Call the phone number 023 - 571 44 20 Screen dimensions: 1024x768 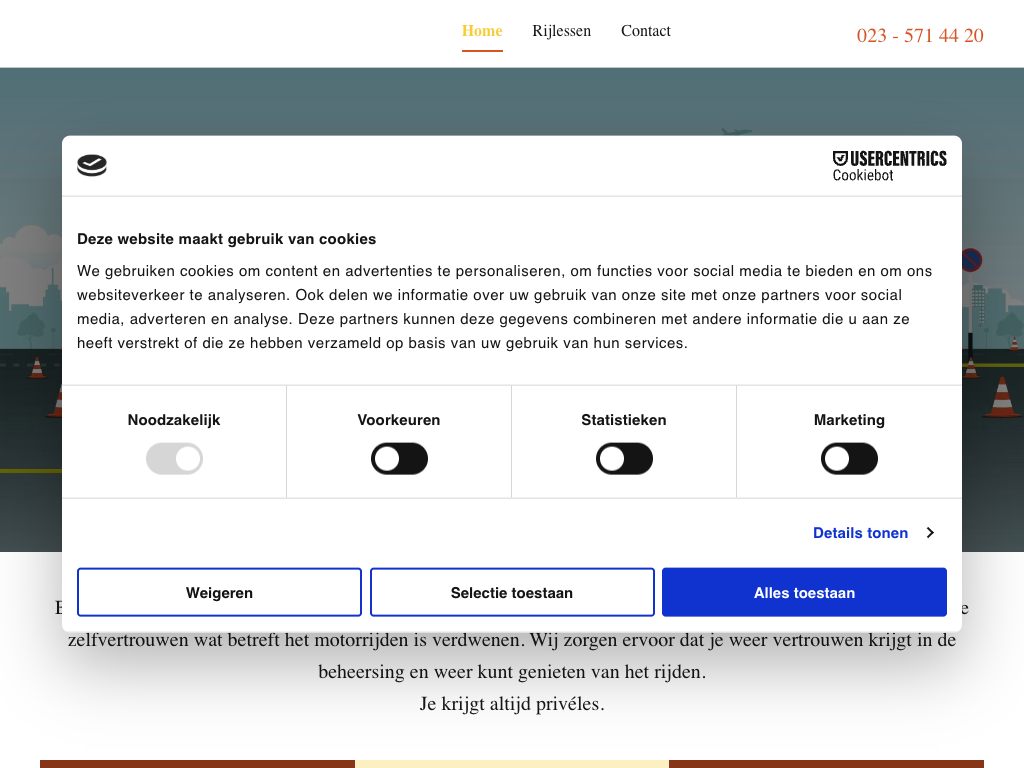[920, 36]
